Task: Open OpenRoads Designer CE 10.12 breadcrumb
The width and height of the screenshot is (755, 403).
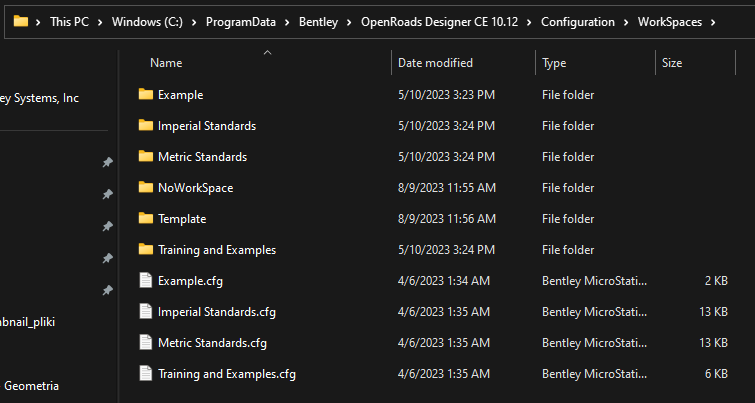Action: click(440, 22)
